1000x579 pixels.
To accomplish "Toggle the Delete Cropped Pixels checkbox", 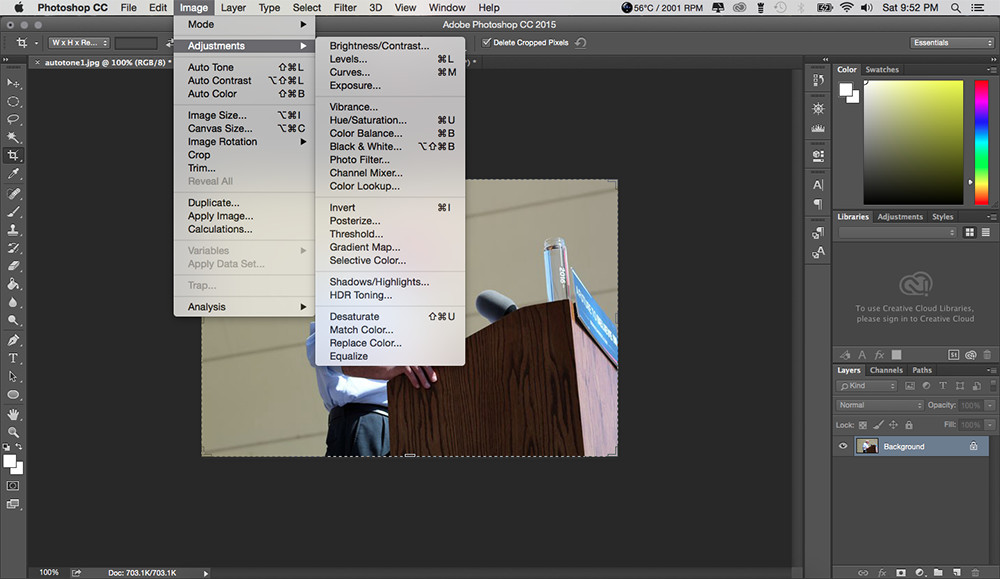I will [487, 43].
